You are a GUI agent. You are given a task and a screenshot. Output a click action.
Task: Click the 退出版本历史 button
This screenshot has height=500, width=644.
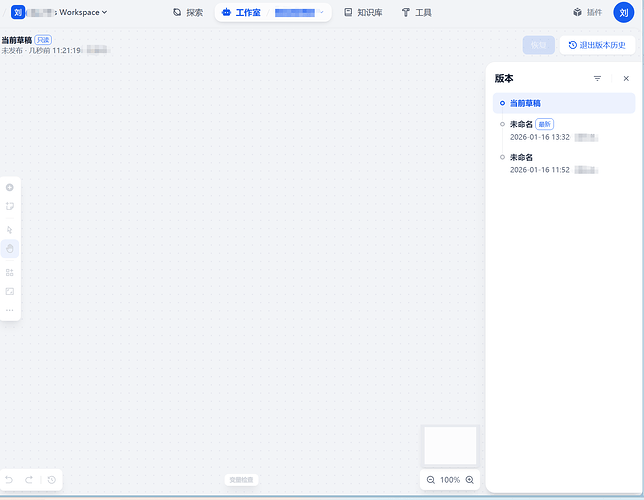coord(597,45)
